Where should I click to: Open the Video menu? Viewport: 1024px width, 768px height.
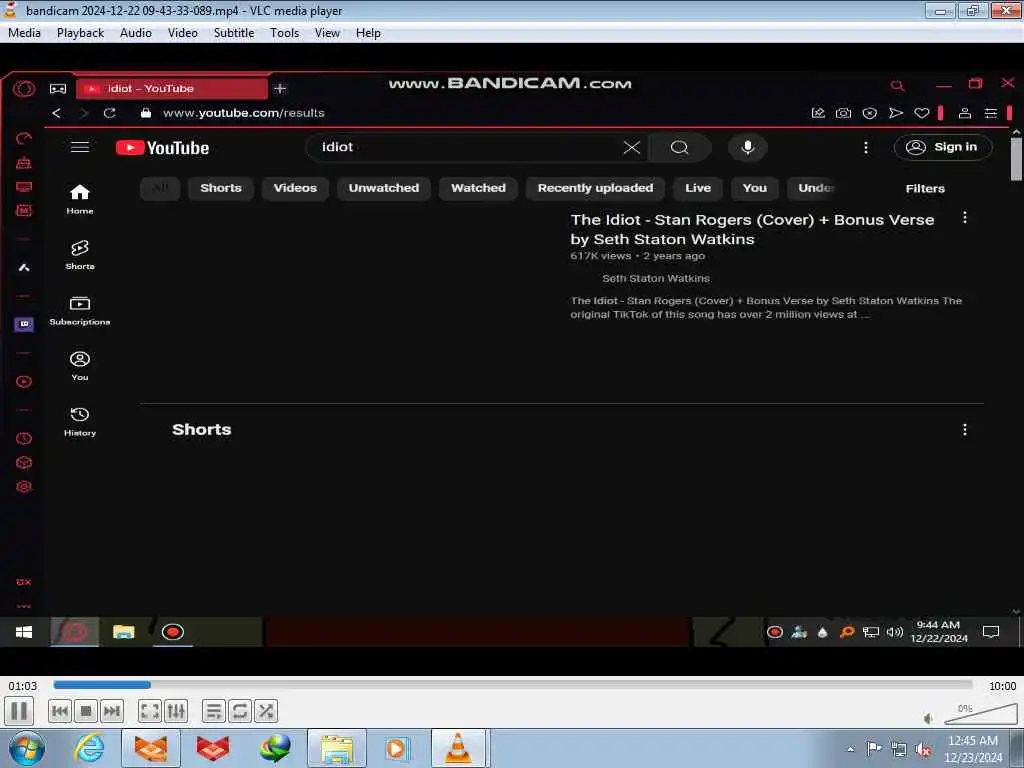[182, 33]
